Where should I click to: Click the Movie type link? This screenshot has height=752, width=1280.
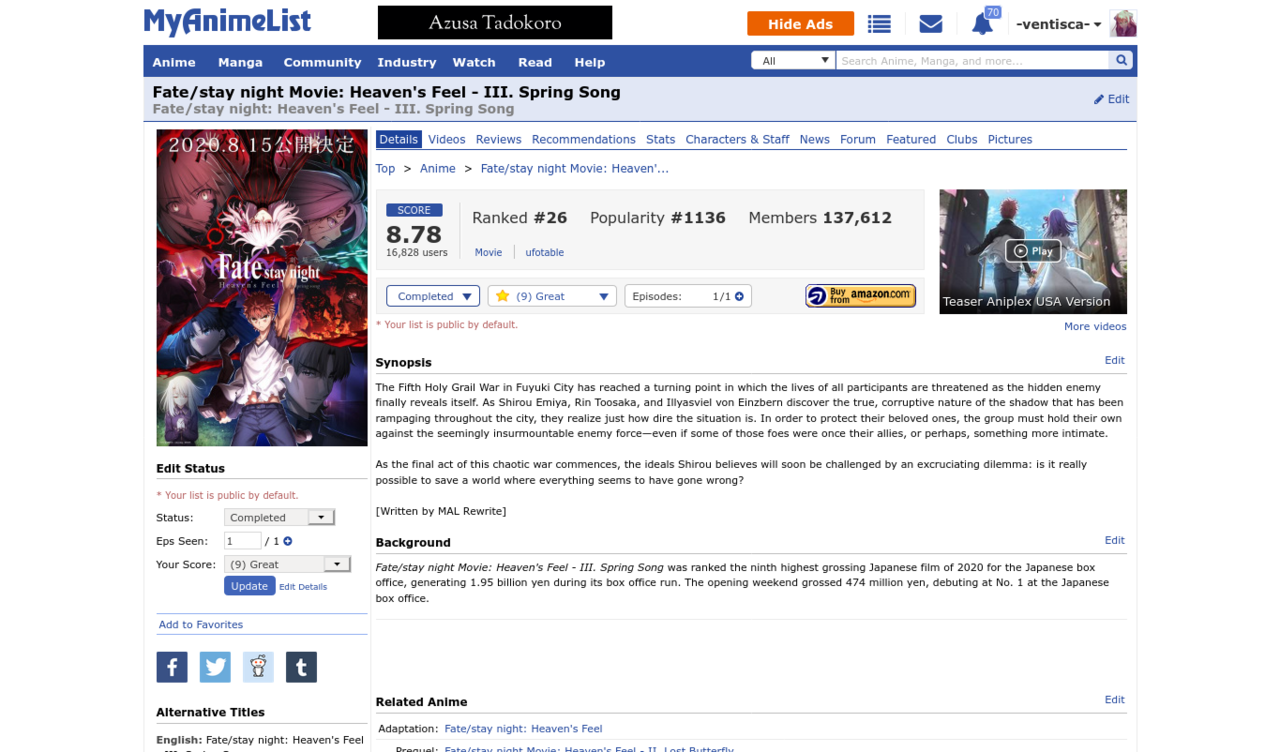pyautogui.click(x=489, y=252)
